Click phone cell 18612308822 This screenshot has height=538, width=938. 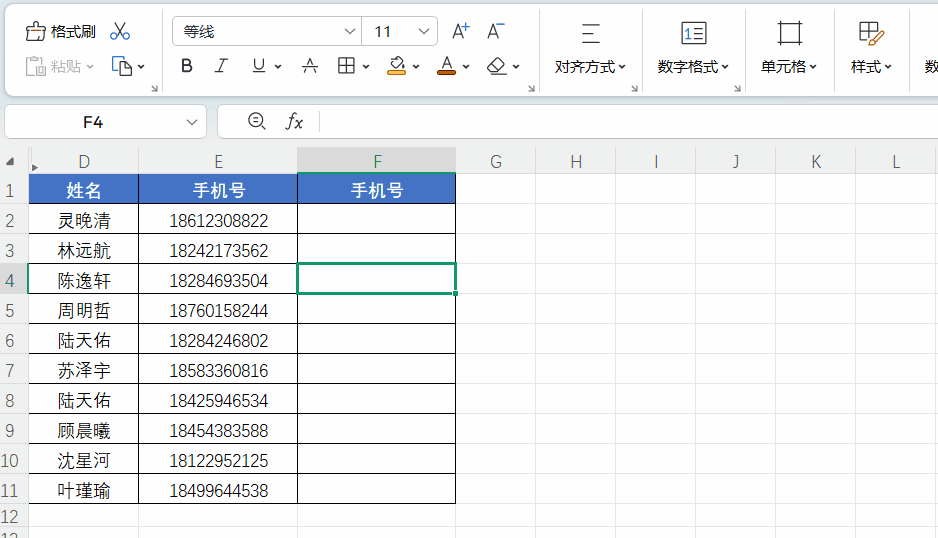(218, 220)
